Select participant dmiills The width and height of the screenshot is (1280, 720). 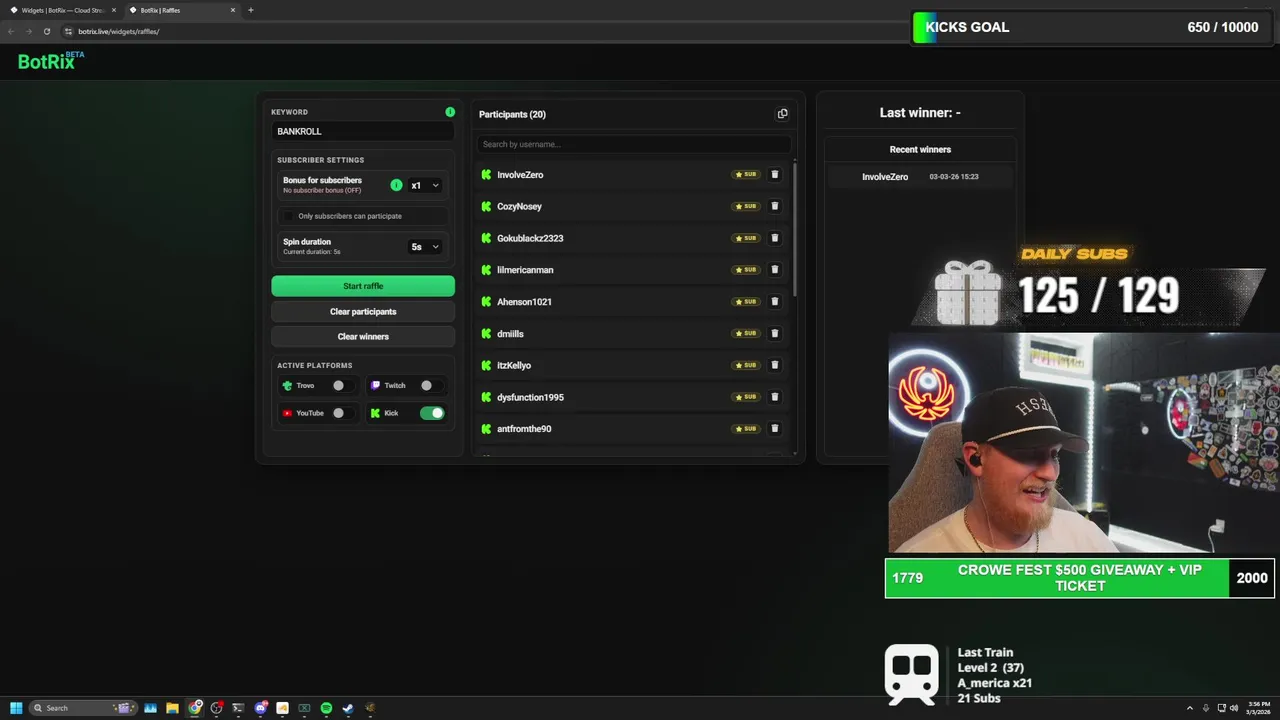[510, 333]
